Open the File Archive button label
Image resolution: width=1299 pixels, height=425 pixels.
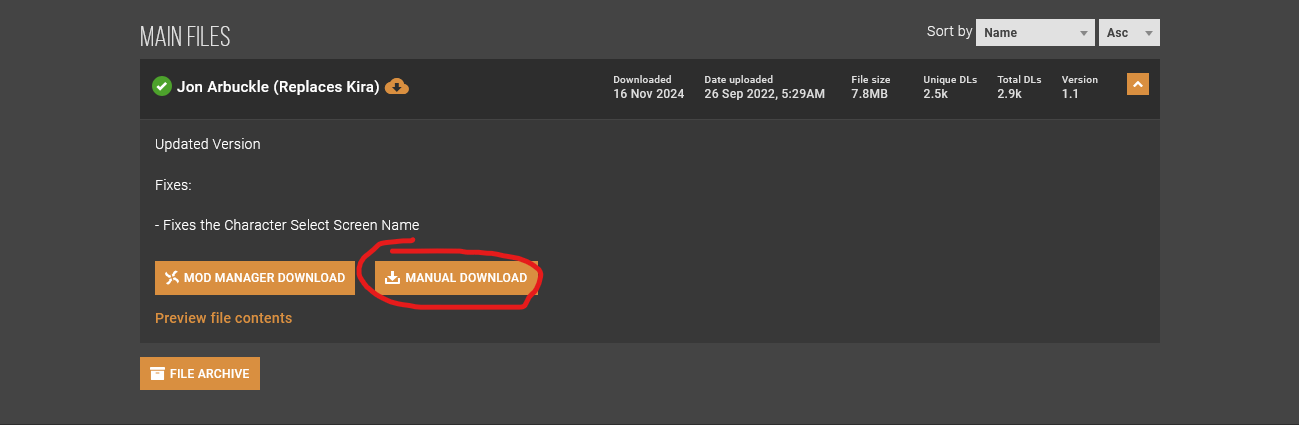click(209, 374)
